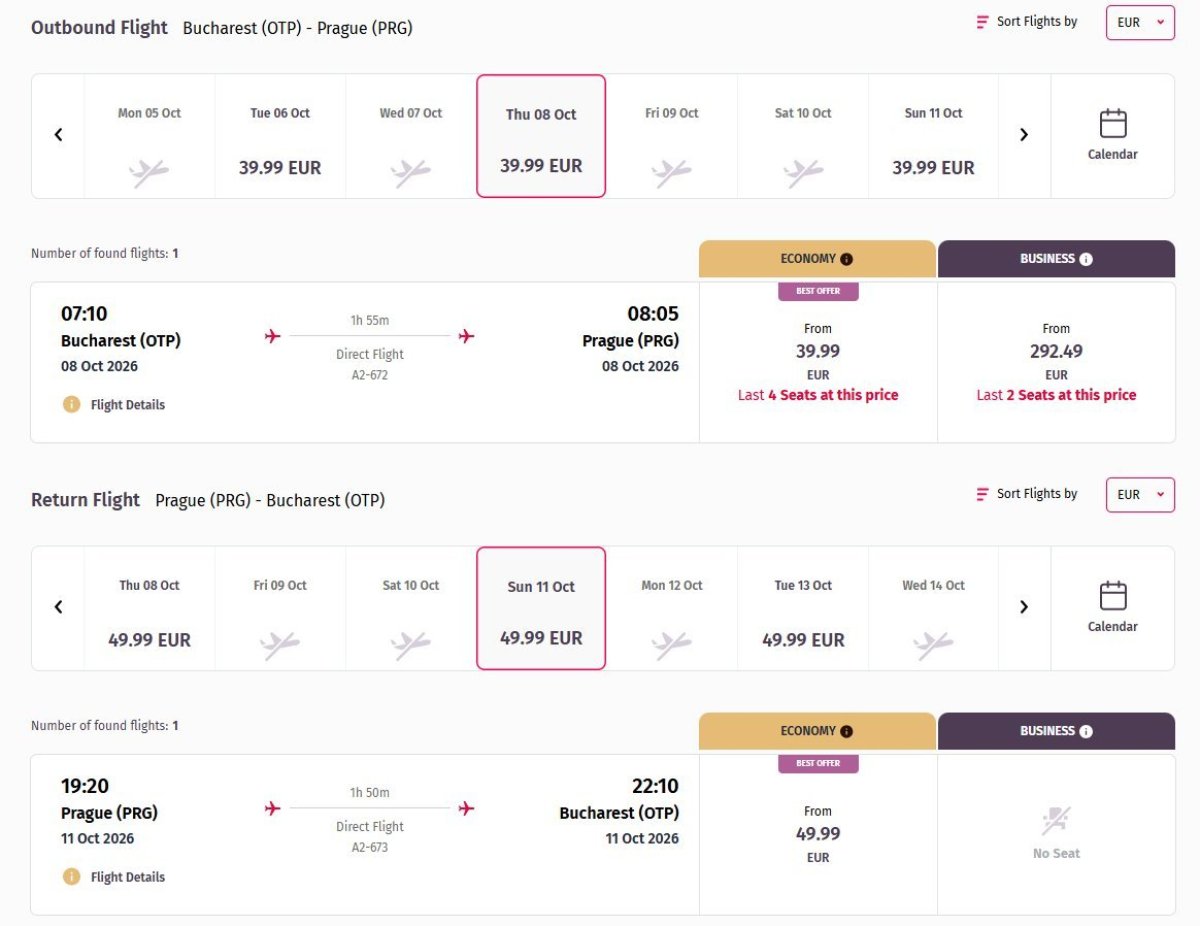Screen dimensions: 1200x926
Task: Click the outbound Sort Flights by icon
Action: coord(982,22)
